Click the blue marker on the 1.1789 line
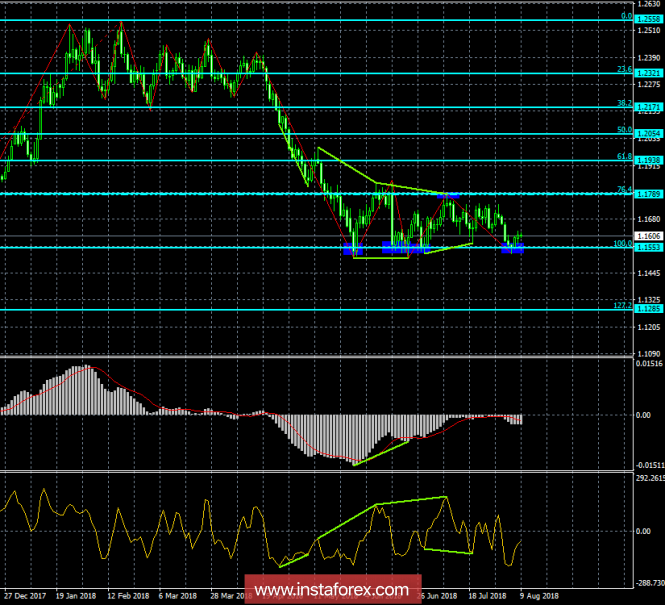 click(x=449, y=194)
